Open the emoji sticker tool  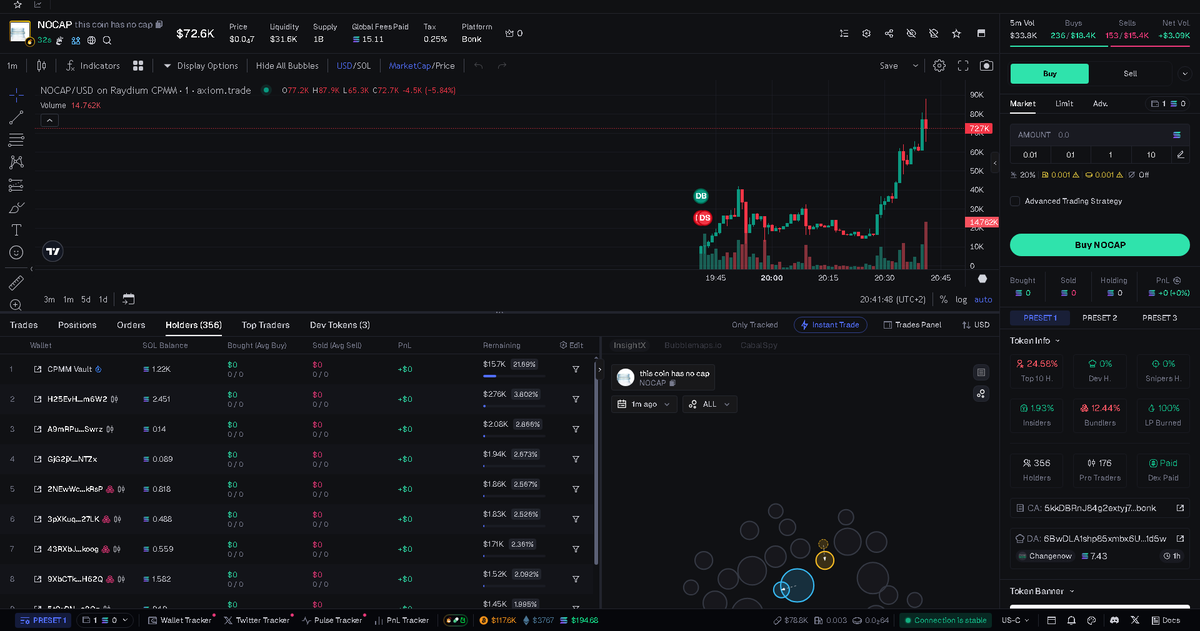pyautogui.click(x=17, y=253)
